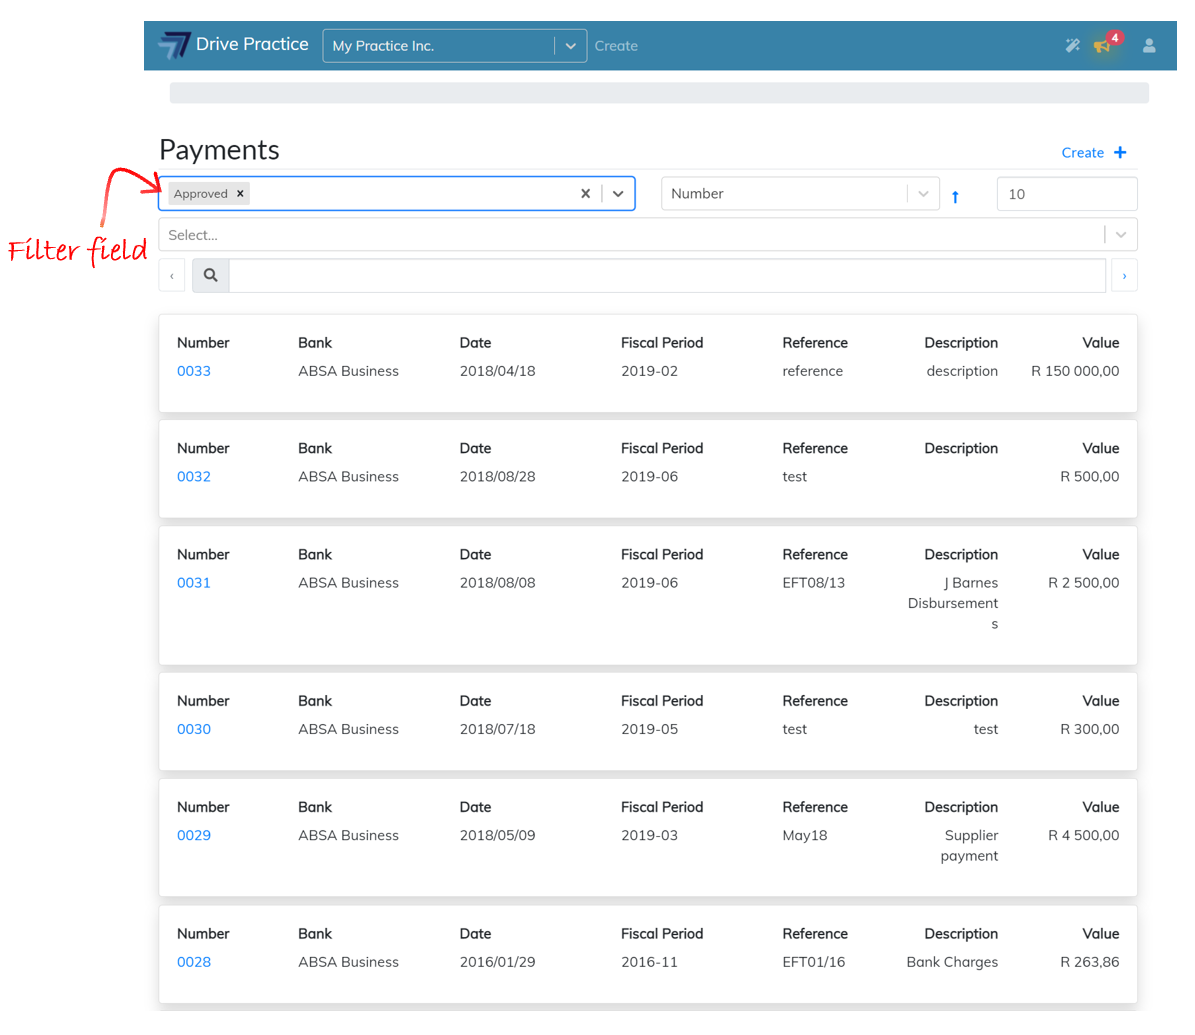Click the plus icon beside Create
Image resolution: width=1195 pixels, height=1035 pixels.
click(1120, 152)
